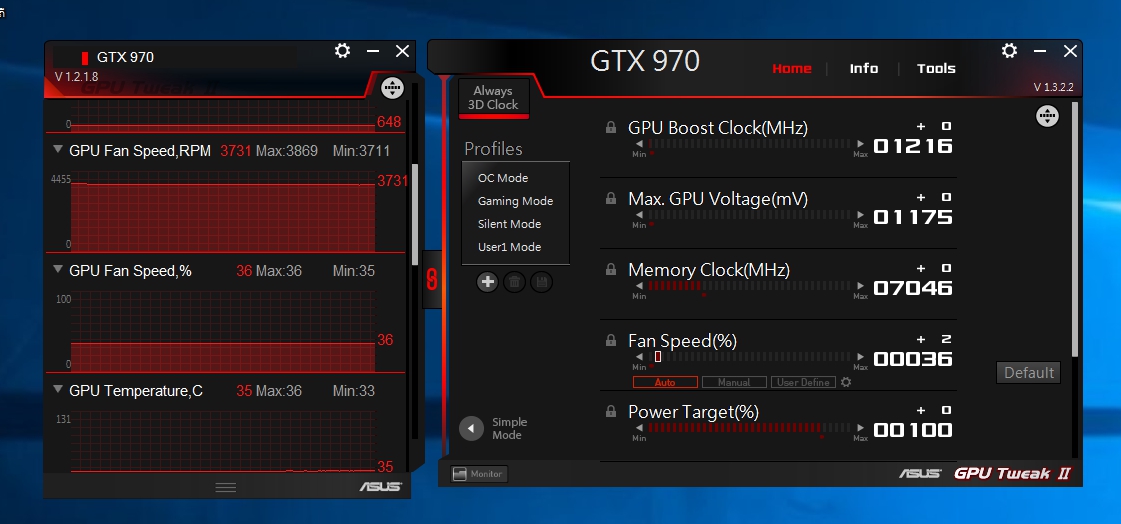Toggle lock for Power Target
This screenshot has height=524, width=1121.
611,411
